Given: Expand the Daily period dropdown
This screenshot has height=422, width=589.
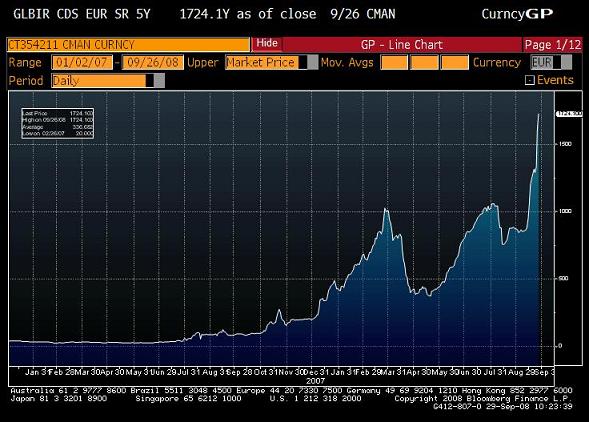Looking at the screenshot, I should (x=108, y=80).
